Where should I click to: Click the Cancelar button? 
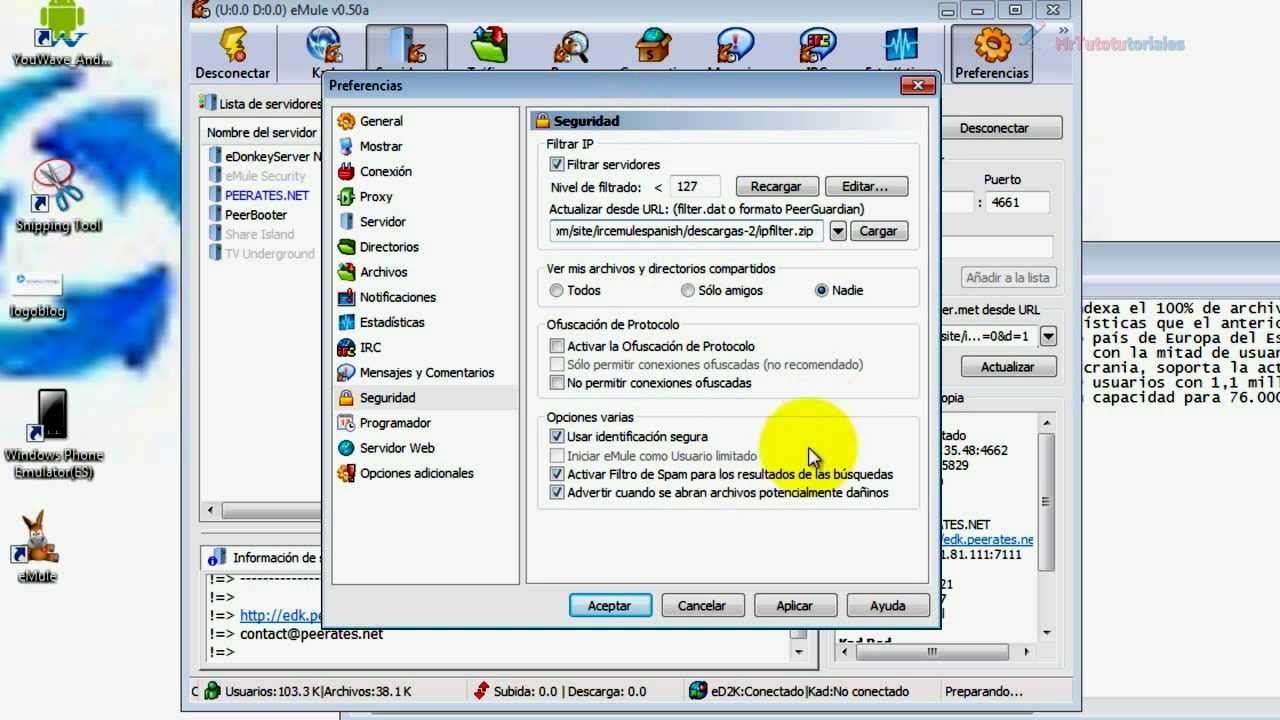point(702,606)
